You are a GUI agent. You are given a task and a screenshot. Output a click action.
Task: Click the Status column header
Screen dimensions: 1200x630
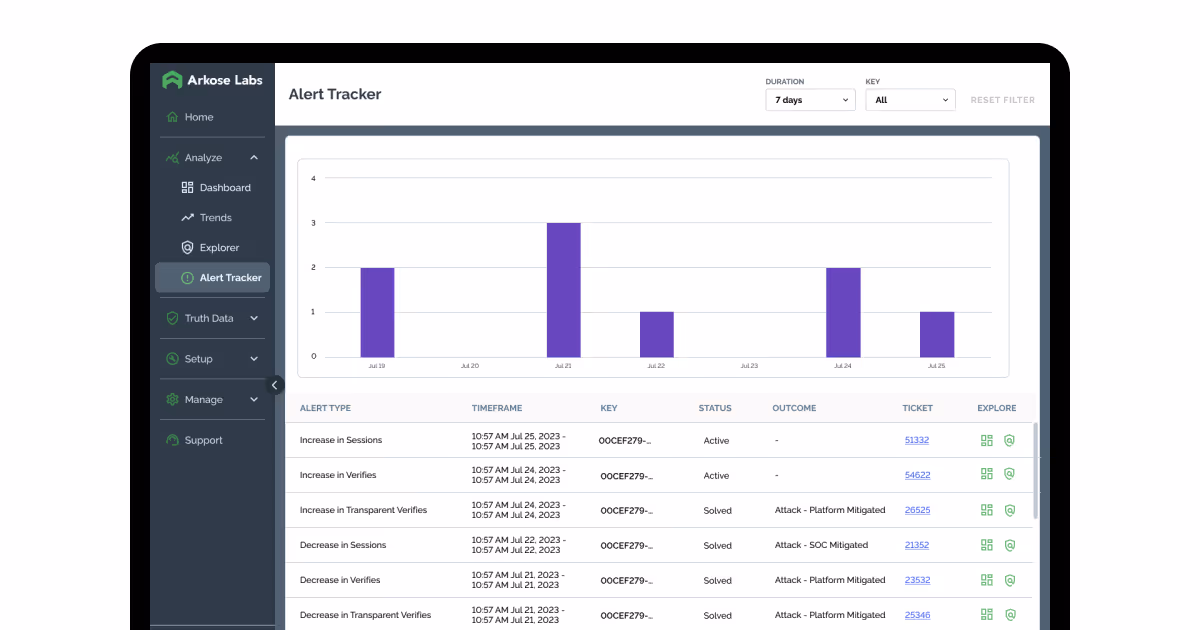[x=715, y=408]
